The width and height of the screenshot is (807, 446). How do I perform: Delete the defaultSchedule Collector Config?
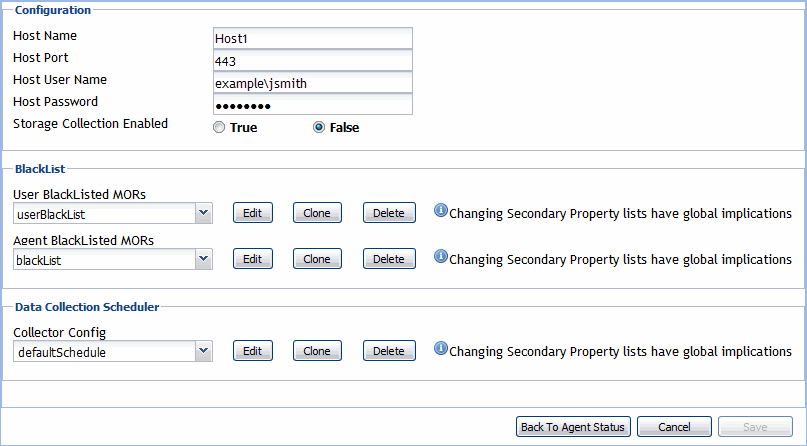pos(389,351)
